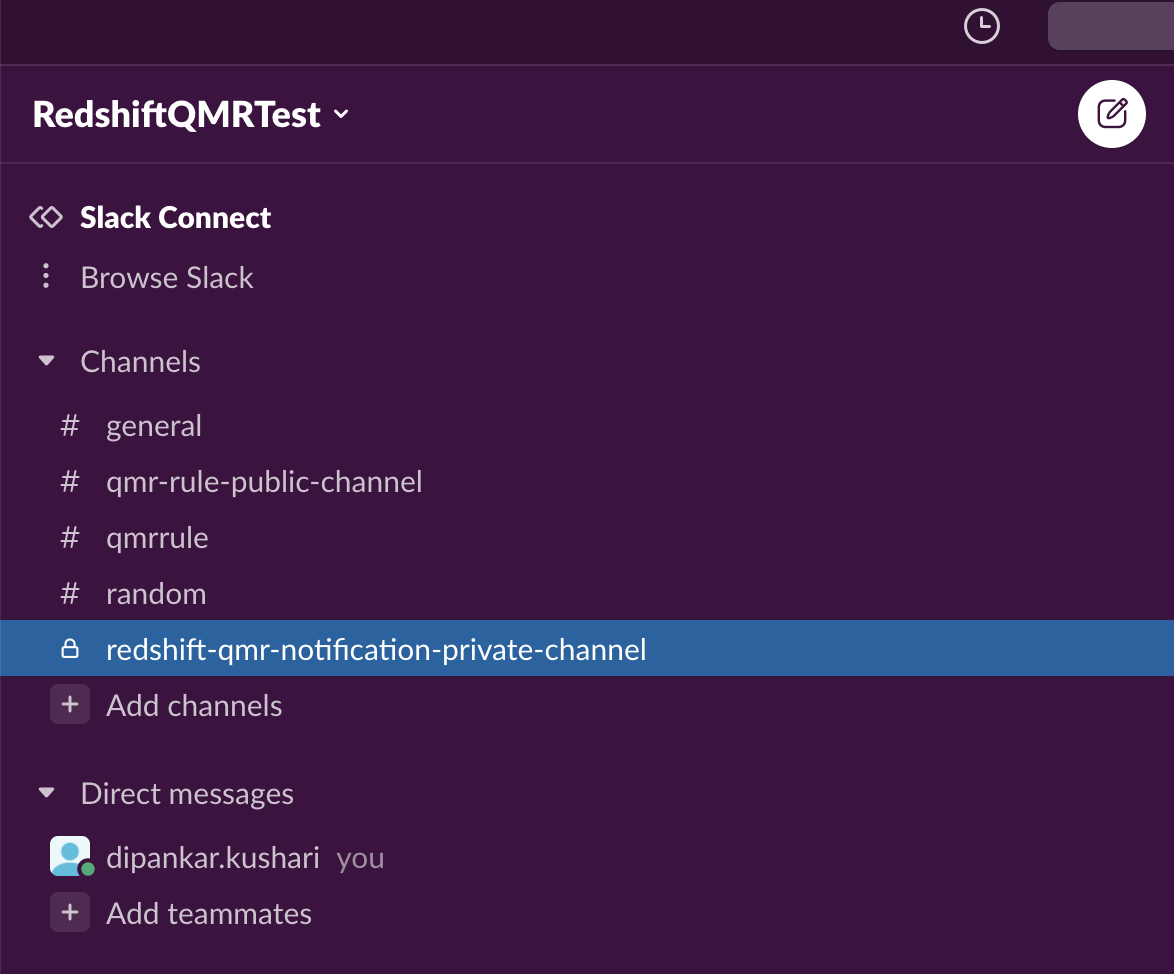Viewport: 1174px width, 974px height.
Task: Click dipankar.kushari's avatar image
Action: click(70, 857)
